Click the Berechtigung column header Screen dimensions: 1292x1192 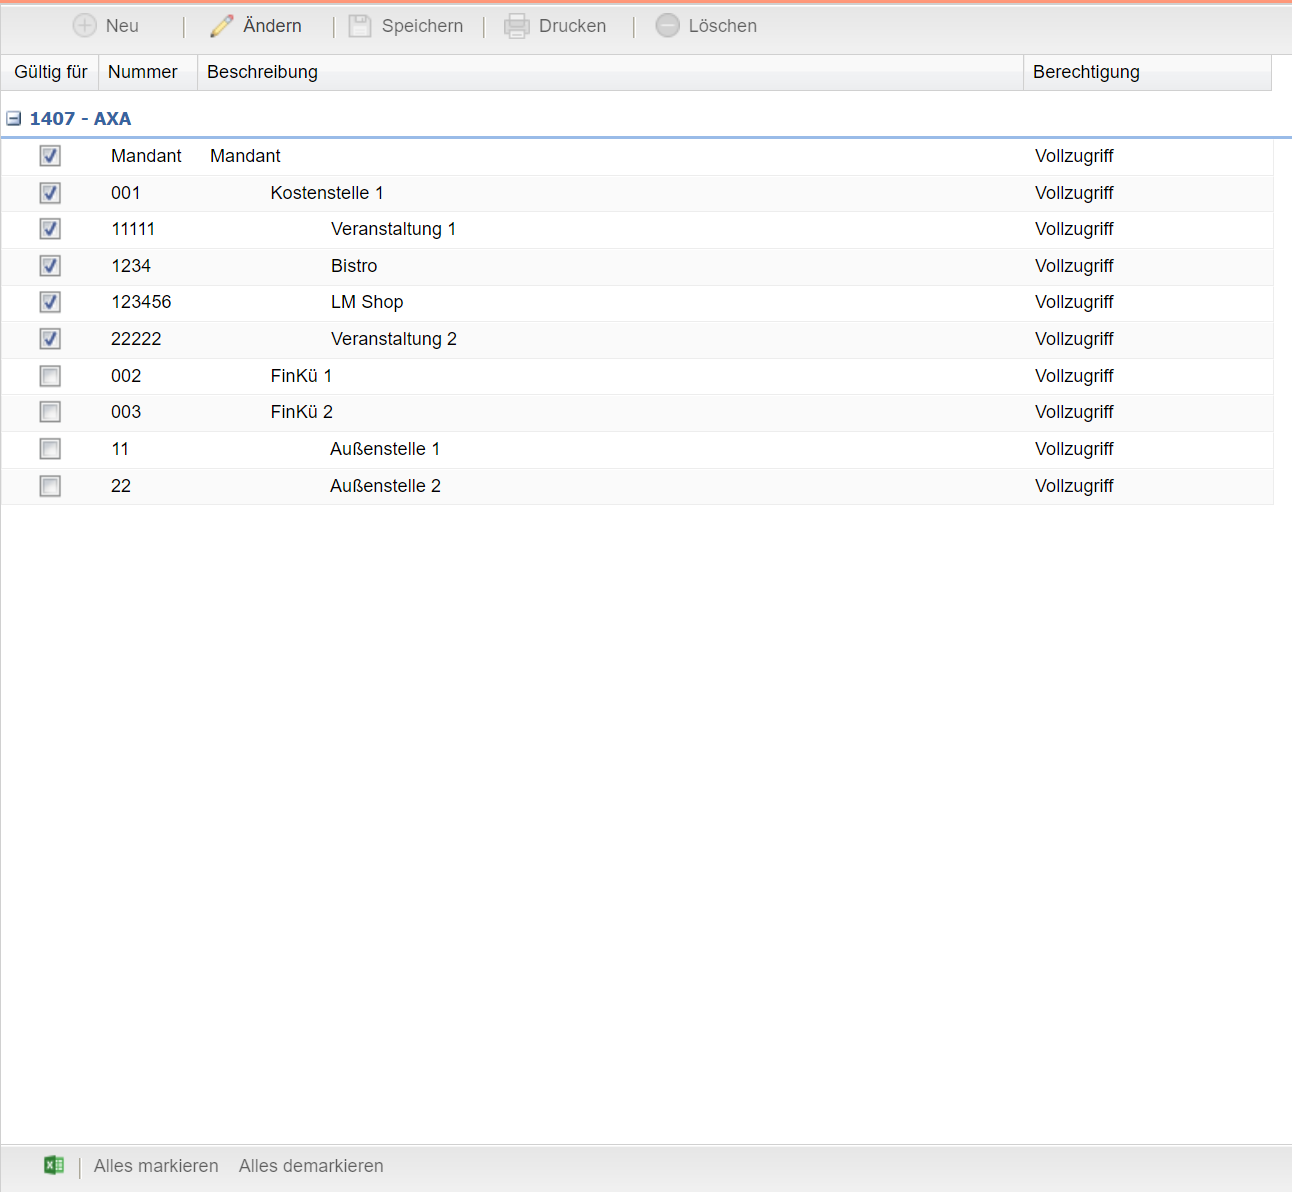click(1086, 72)
